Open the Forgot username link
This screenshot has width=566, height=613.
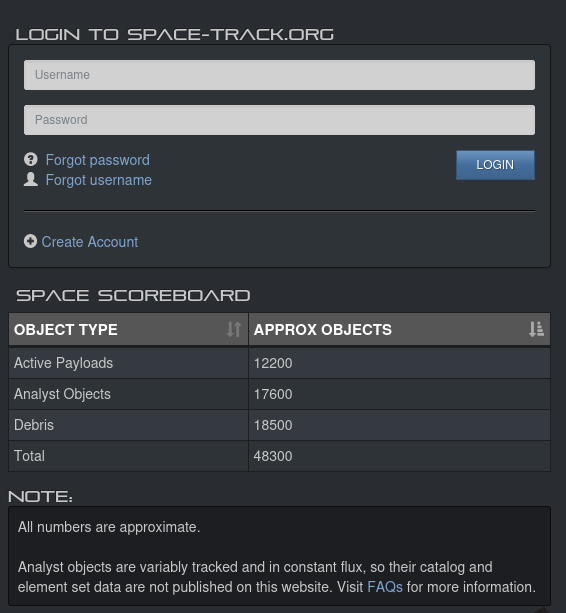(99, 180)
